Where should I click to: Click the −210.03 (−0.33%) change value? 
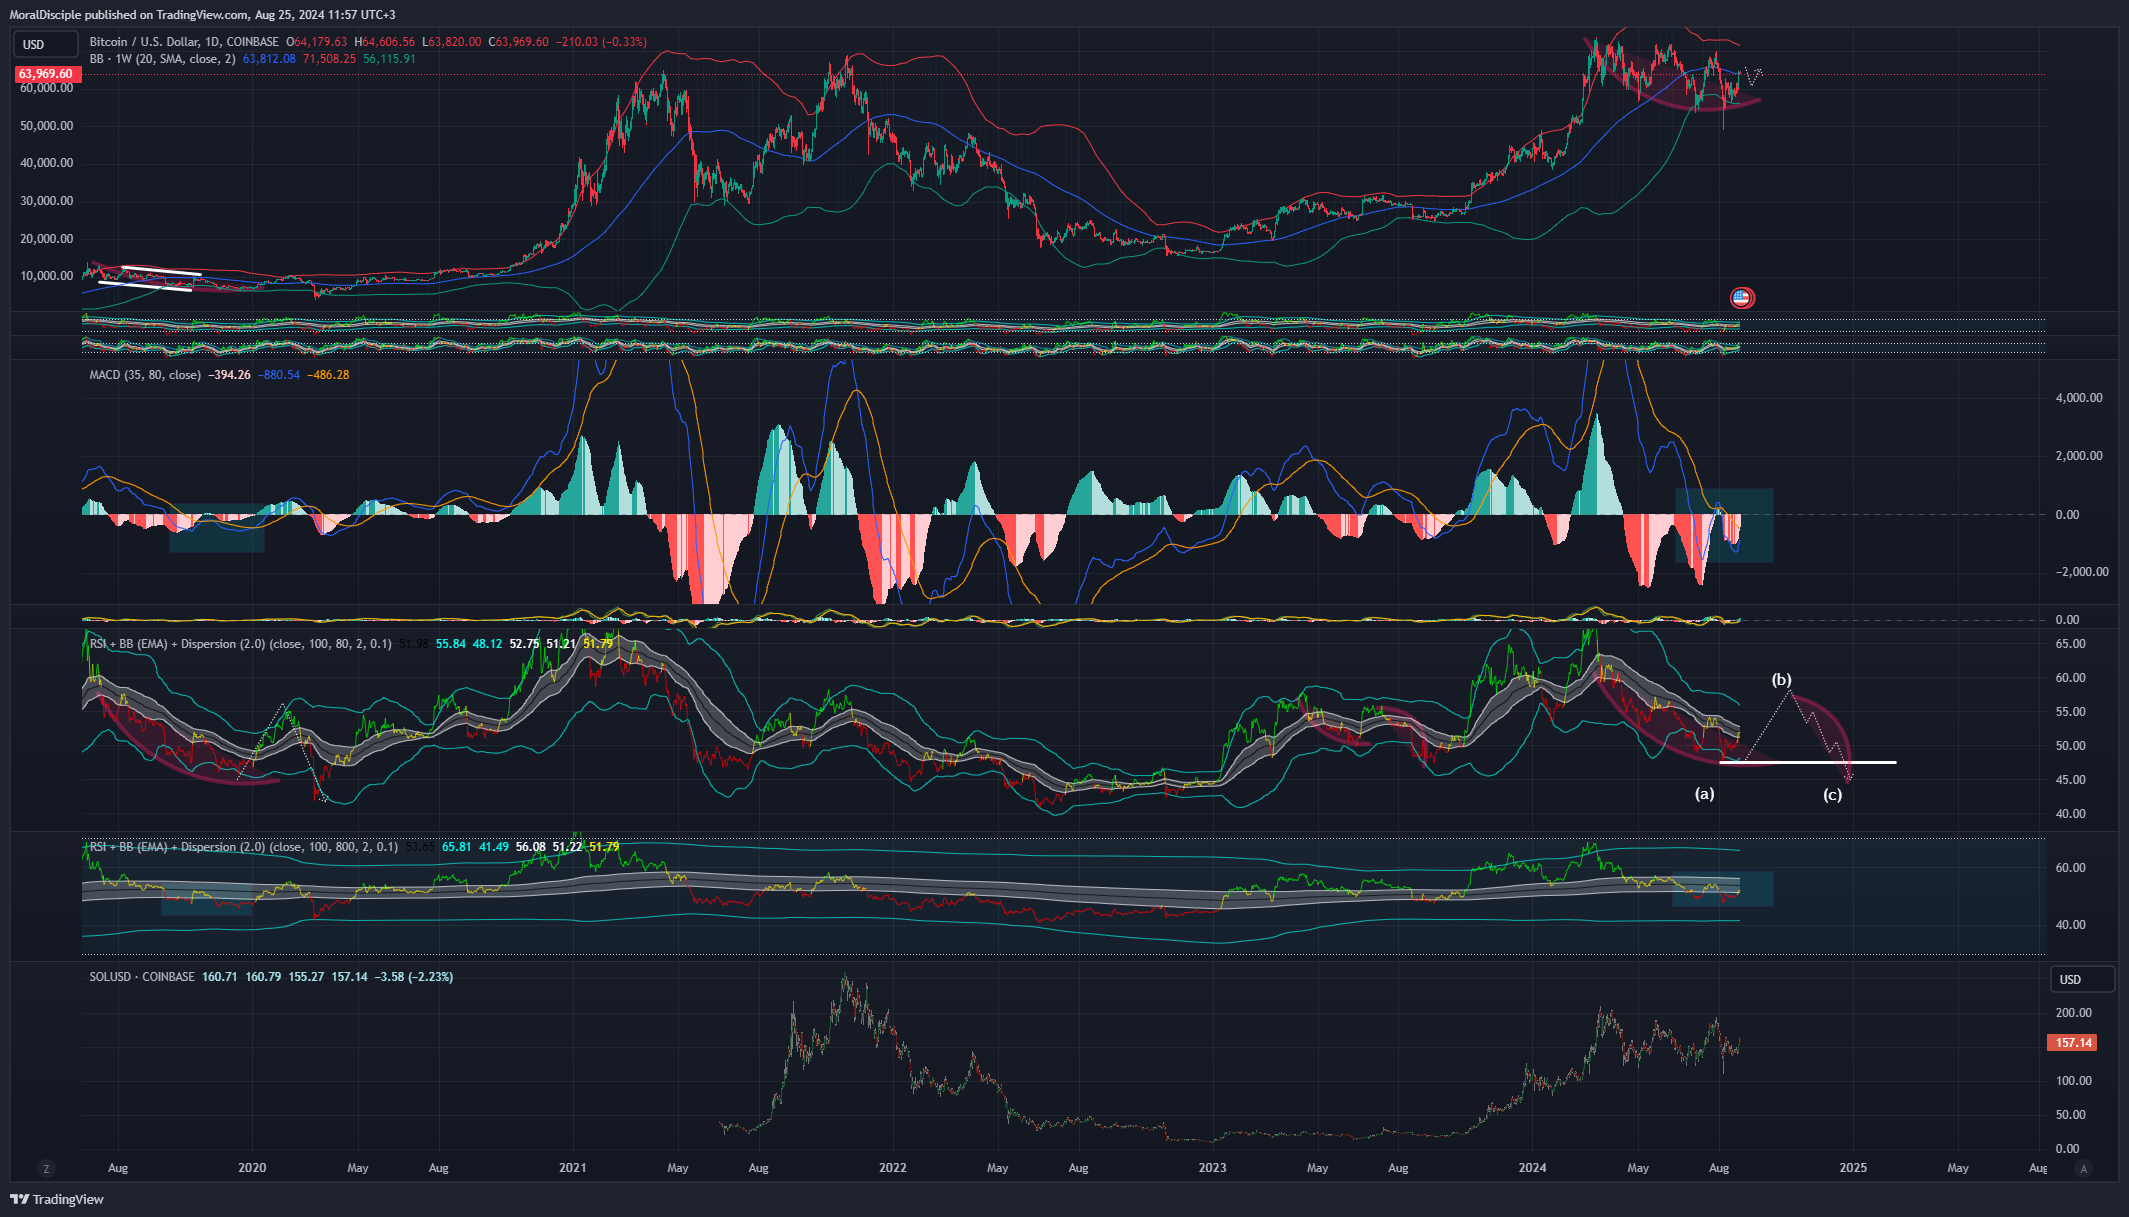602,42
